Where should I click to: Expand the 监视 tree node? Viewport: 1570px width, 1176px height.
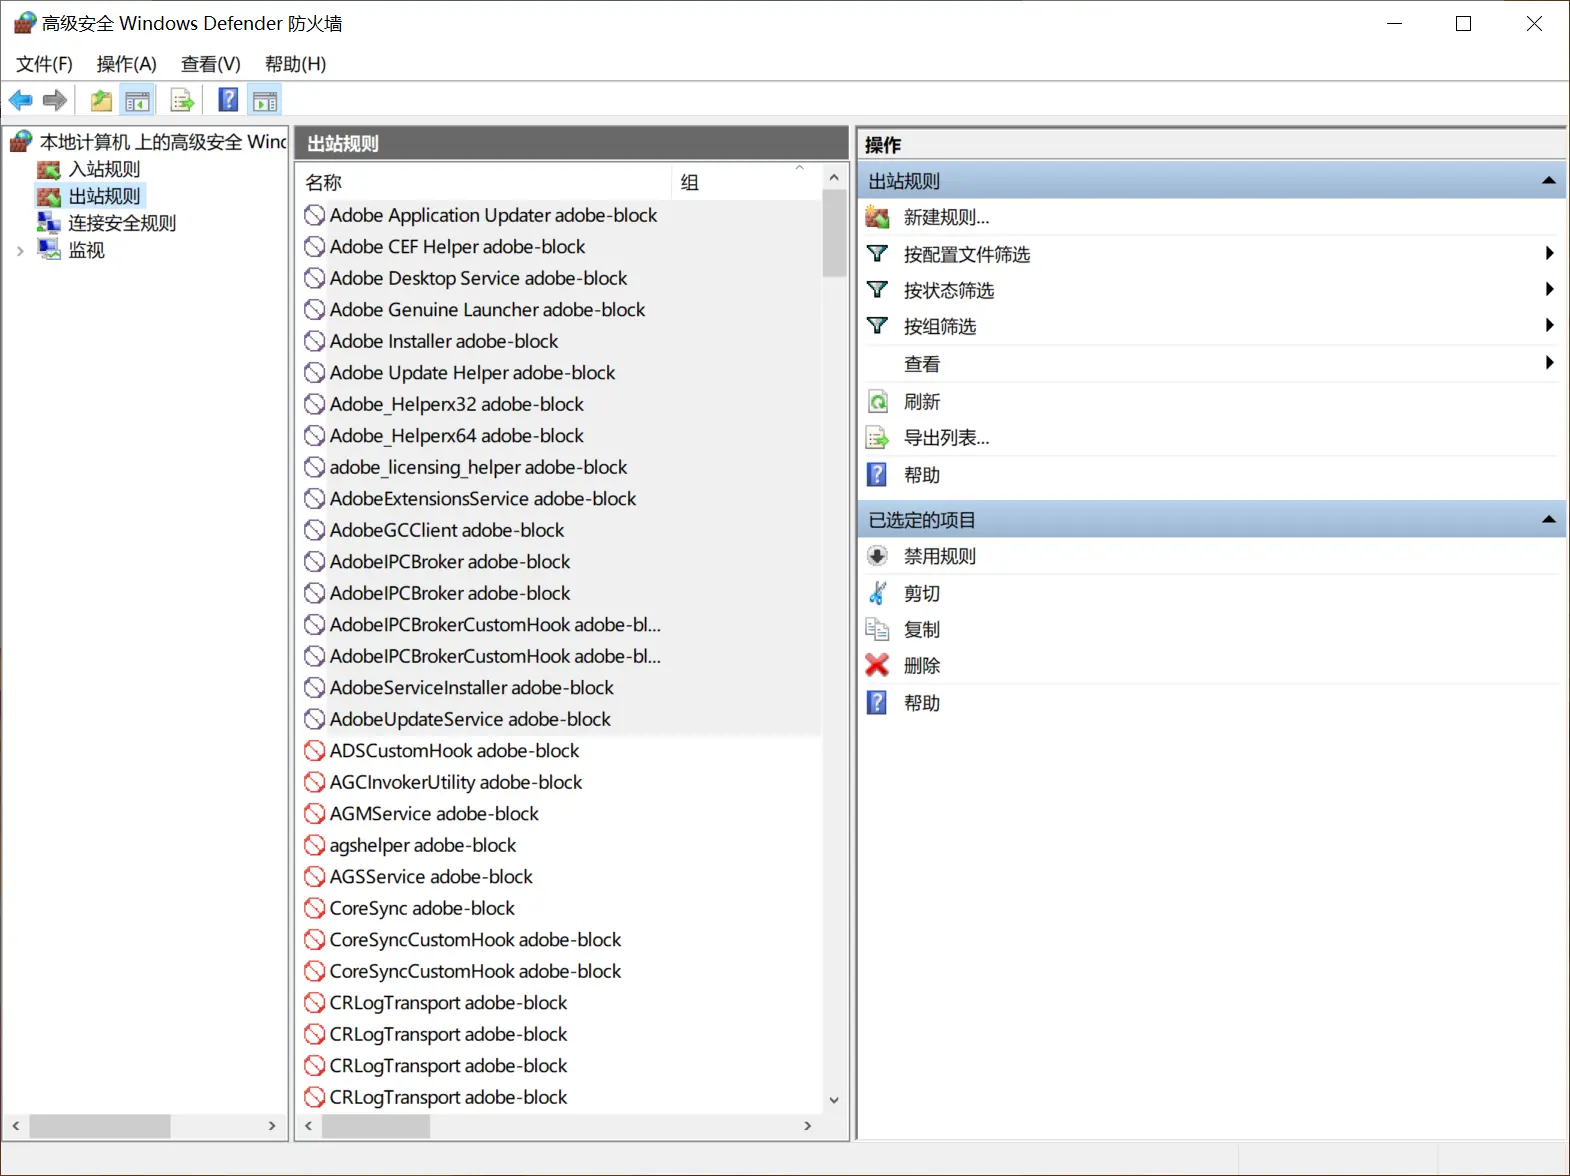tap(19, 251)
